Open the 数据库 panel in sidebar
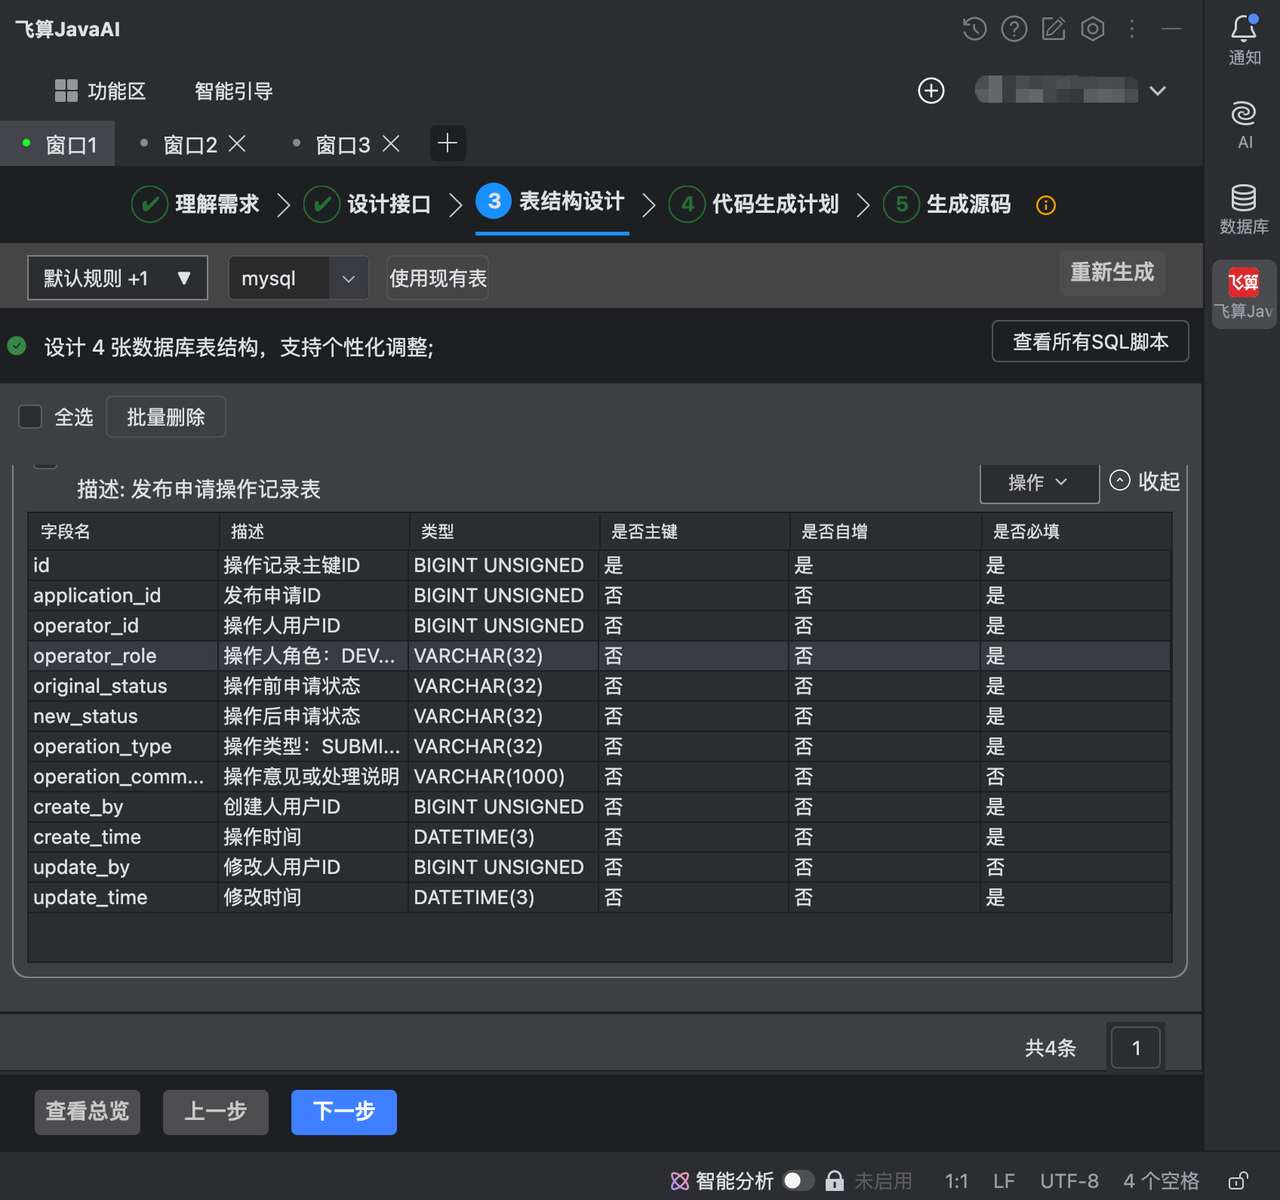Image resolution: width=1280 pixels, height=1200 pixels. coord(1244,209)
